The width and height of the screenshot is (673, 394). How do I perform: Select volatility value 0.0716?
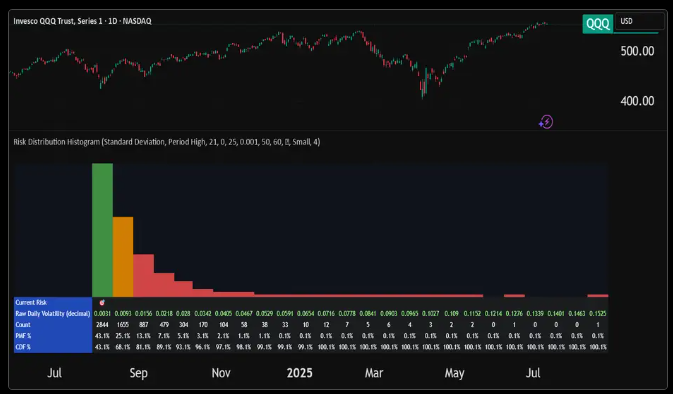[x=326, y=314]
